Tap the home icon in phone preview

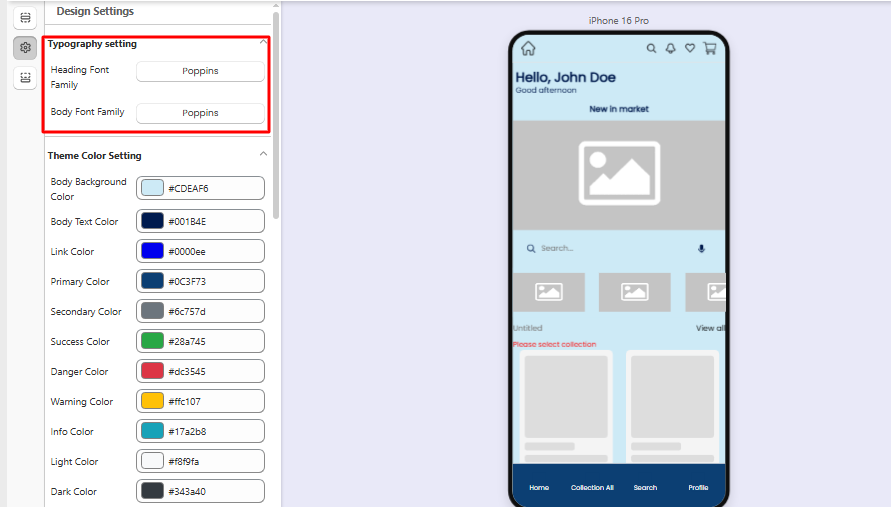[528, 48]
